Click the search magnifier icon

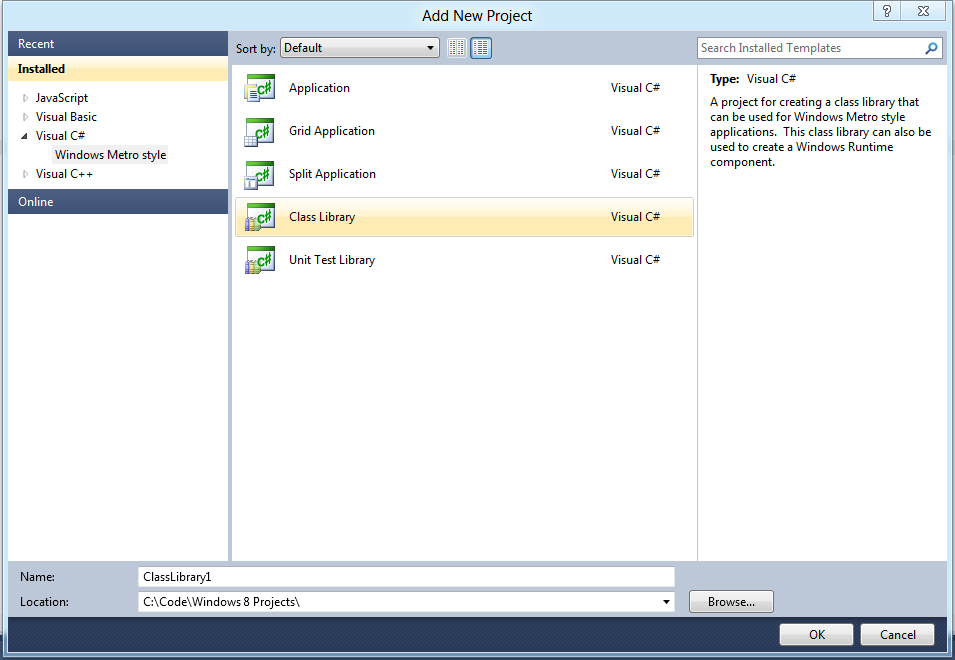click(931, 48)
